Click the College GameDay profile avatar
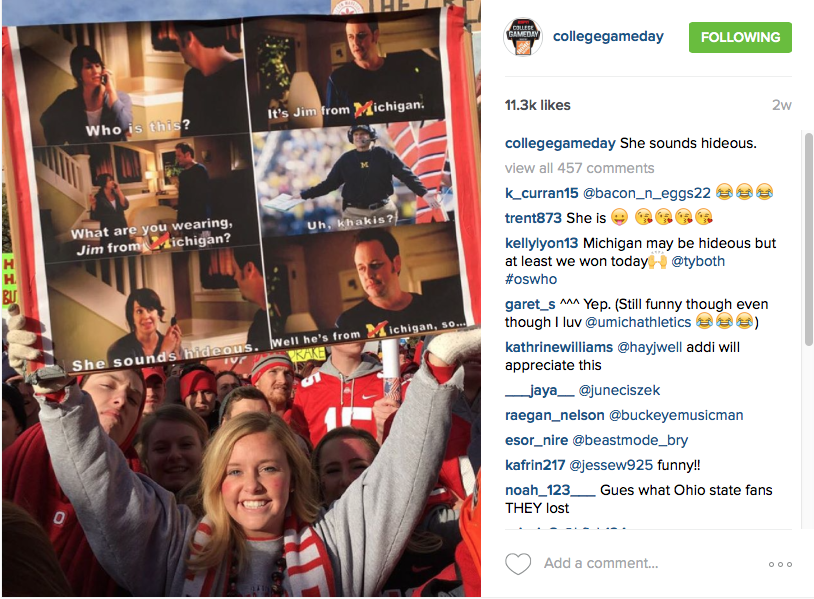 coord(523,36)
